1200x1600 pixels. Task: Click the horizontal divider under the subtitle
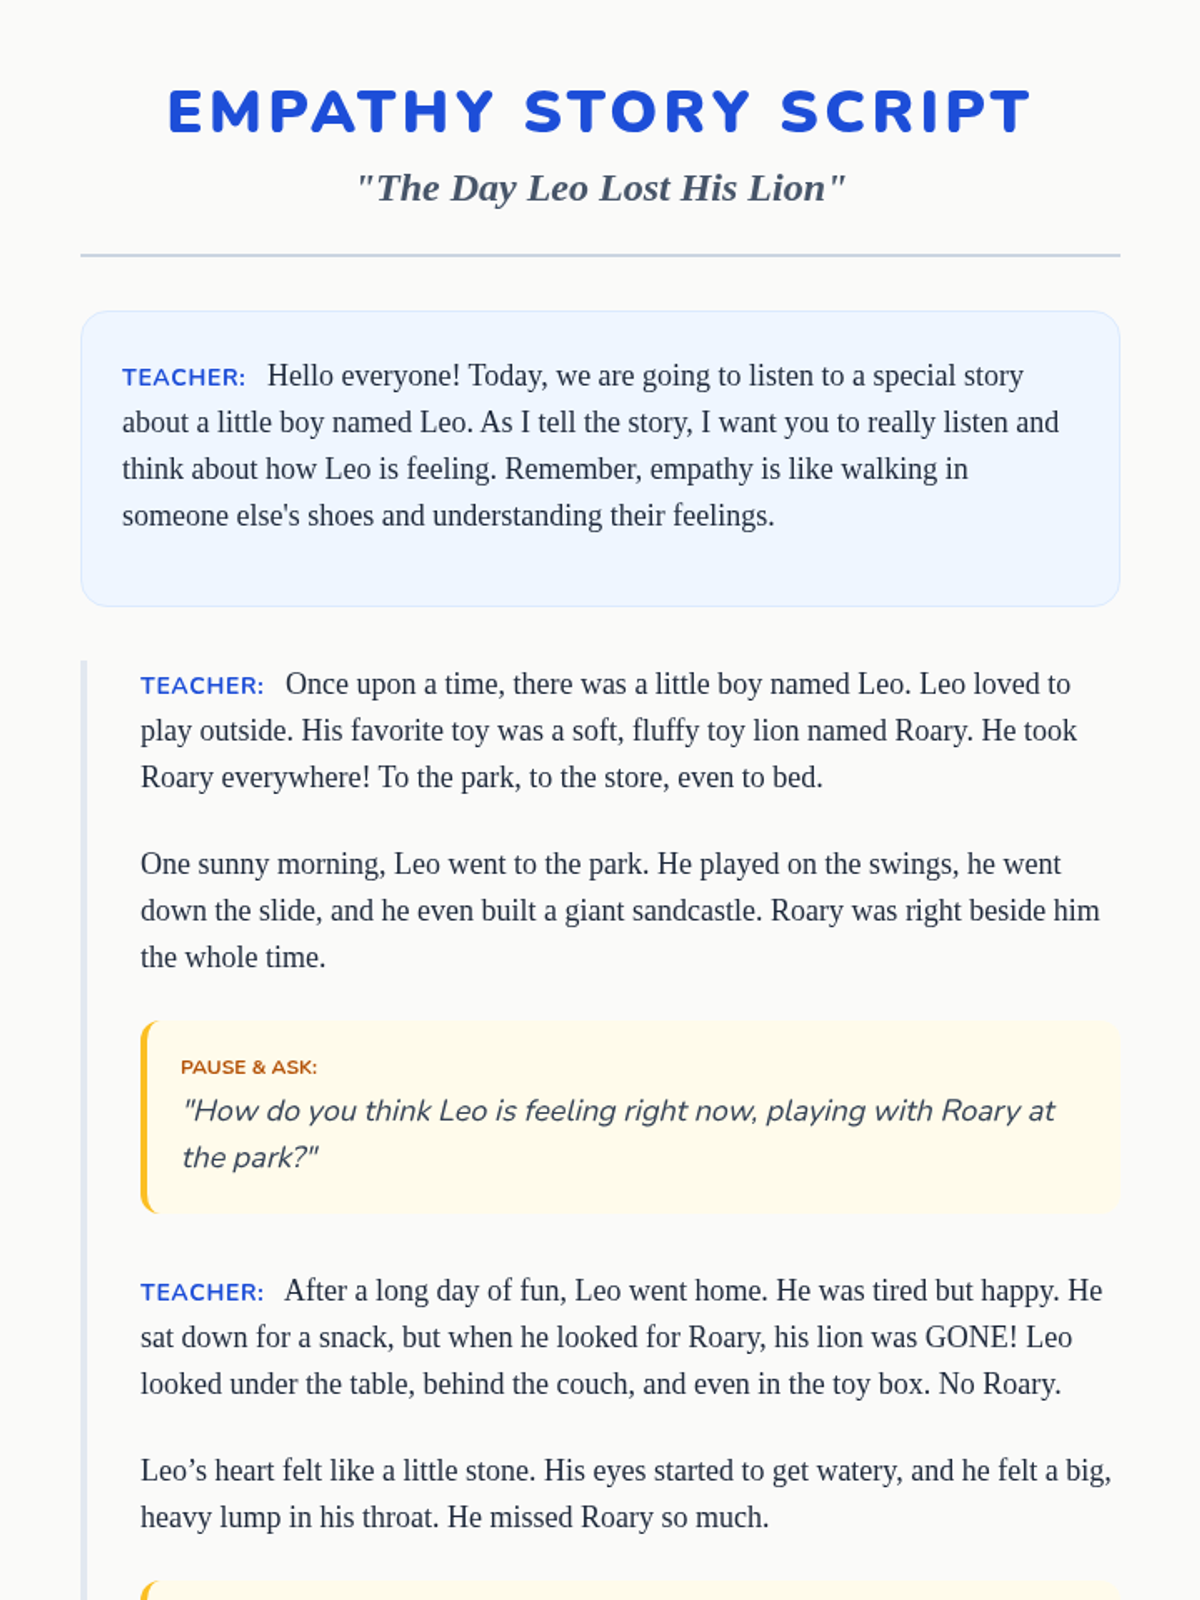600,255
